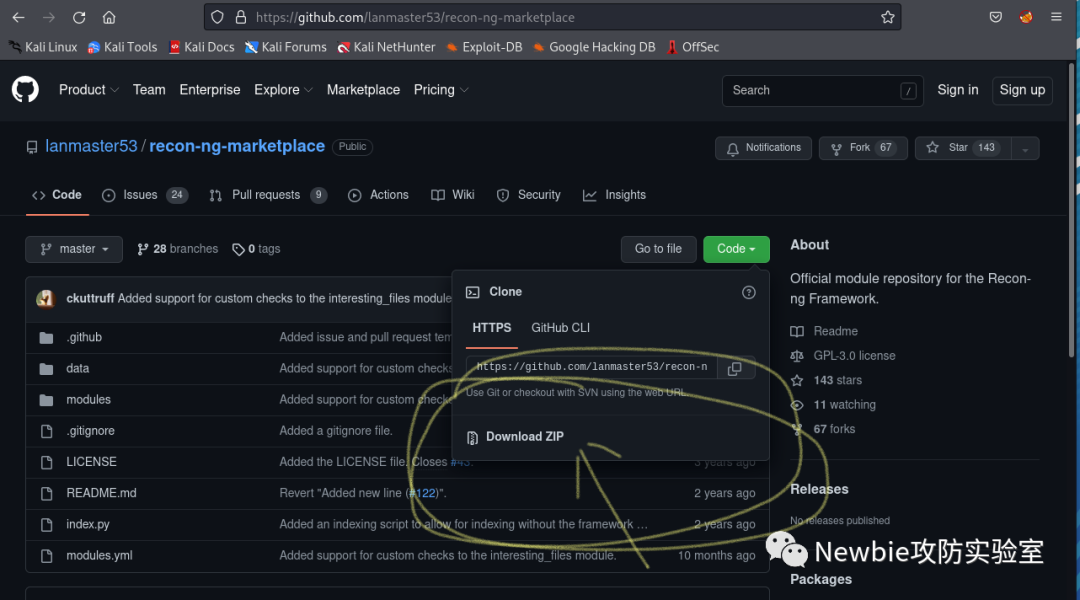Star the repository
This screenshot has height=600, width=1080.
pyautogui.click(x=963, y=148)
